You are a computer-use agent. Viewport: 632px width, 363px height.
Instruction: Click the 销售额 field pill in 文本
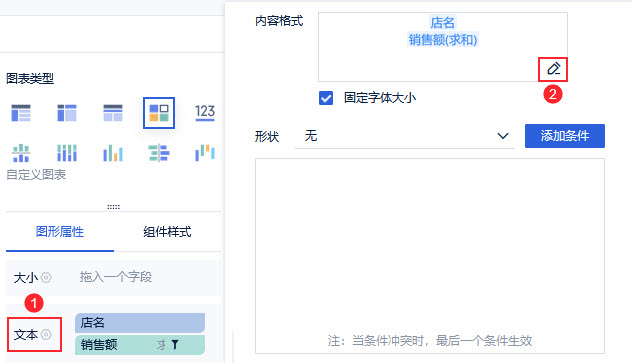pyautogui.click(x=140, y=345)
